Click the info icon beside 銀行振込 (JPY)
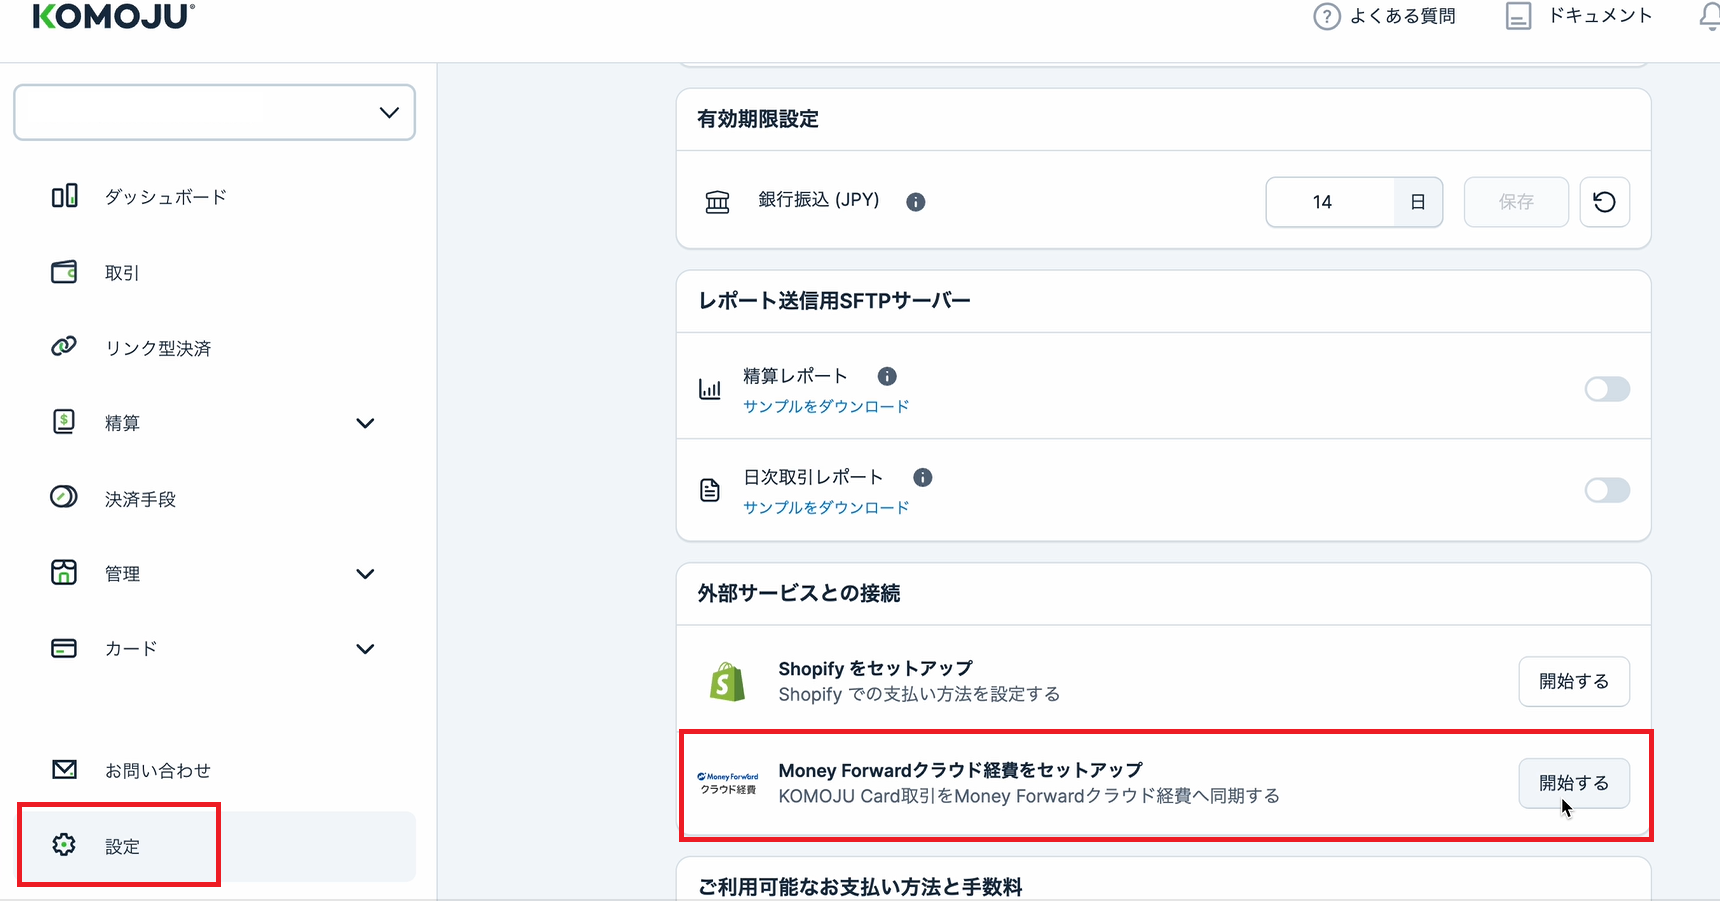 (915, 201)
